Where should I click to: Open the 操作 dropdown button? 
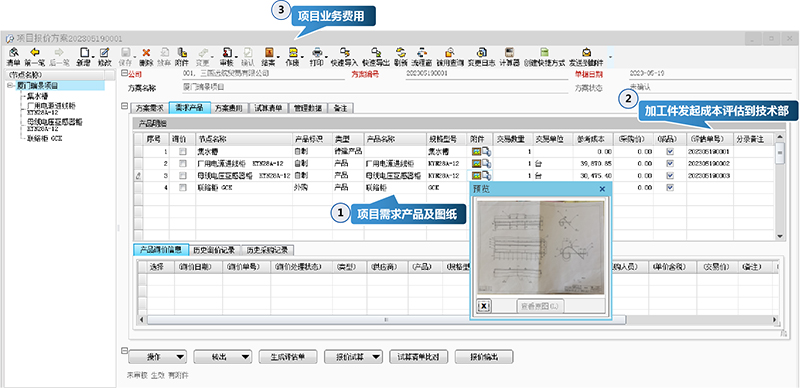157,356
